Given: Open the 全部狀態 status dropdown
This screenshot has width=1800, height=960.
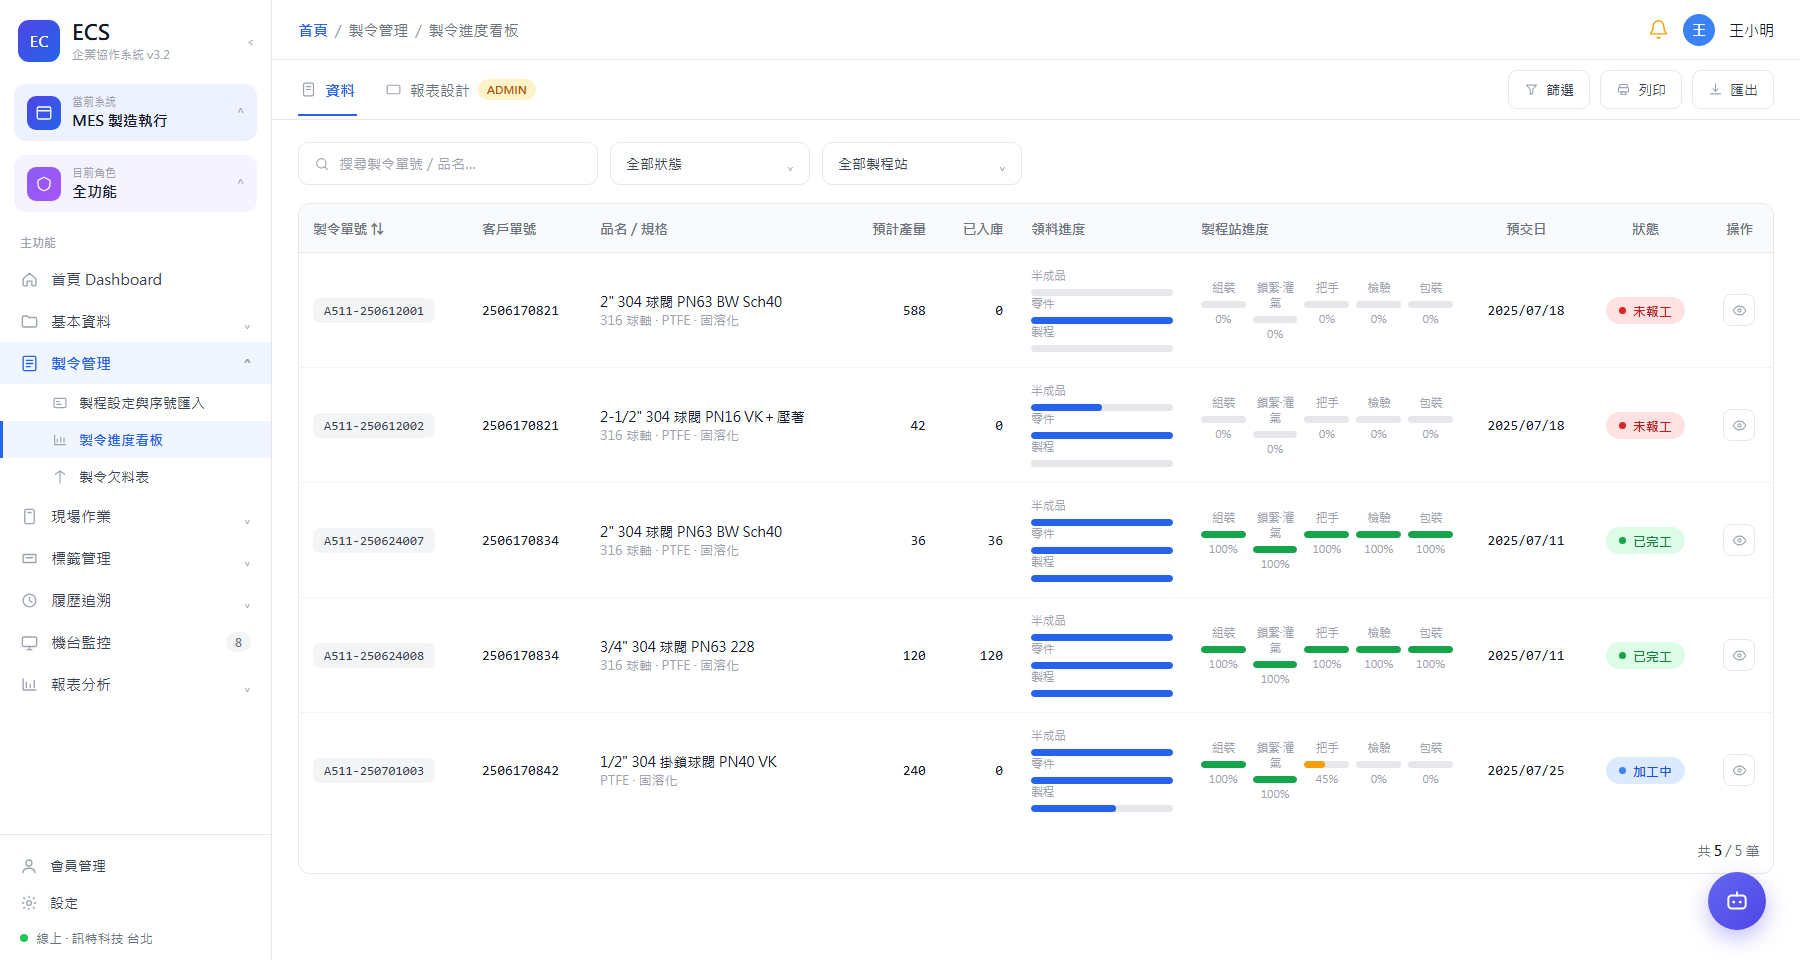Looking at the screenshot, I should pos(710,164).
